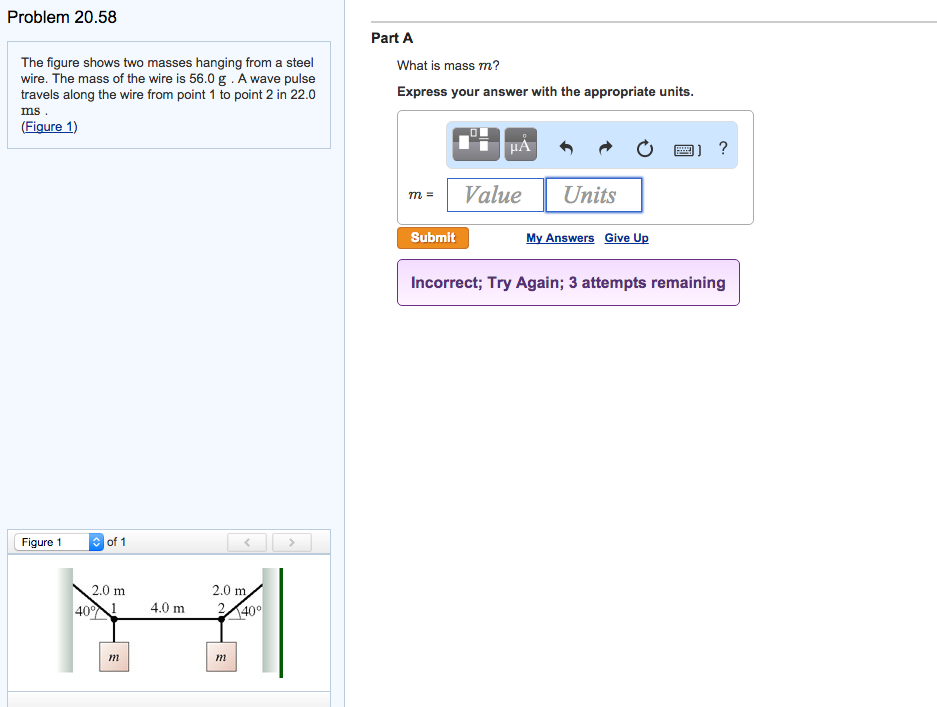Submit the answer
The height and width of the screenshot is (707, 937).
tap(432, 238)
